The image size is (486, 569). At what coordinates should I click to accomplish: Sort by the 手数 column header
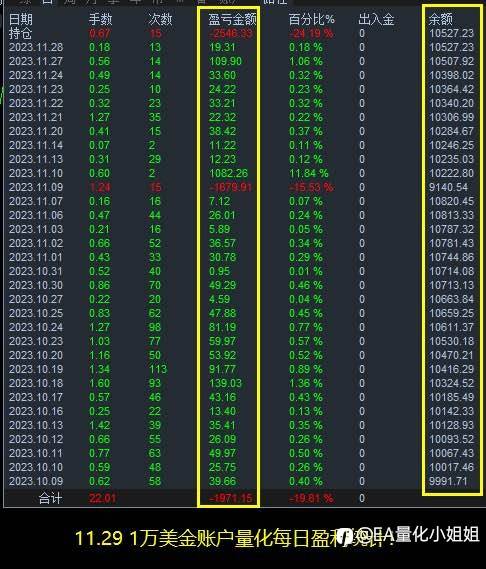pos(101,19)
